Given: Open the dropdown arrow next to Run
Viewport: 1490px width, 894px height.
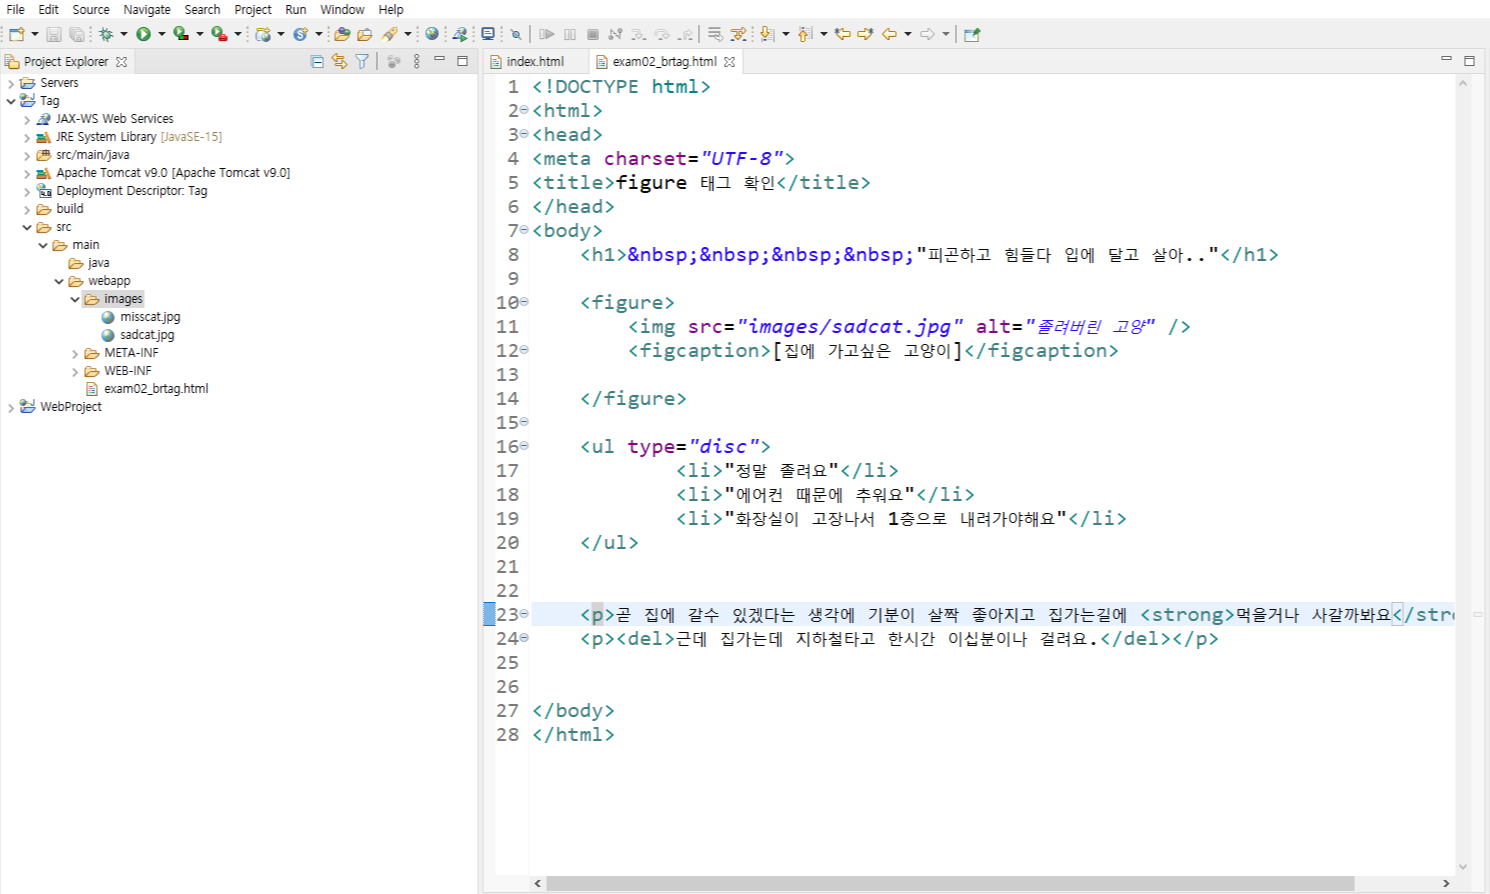Looking at the screenshot, I should tap(161, 33).
